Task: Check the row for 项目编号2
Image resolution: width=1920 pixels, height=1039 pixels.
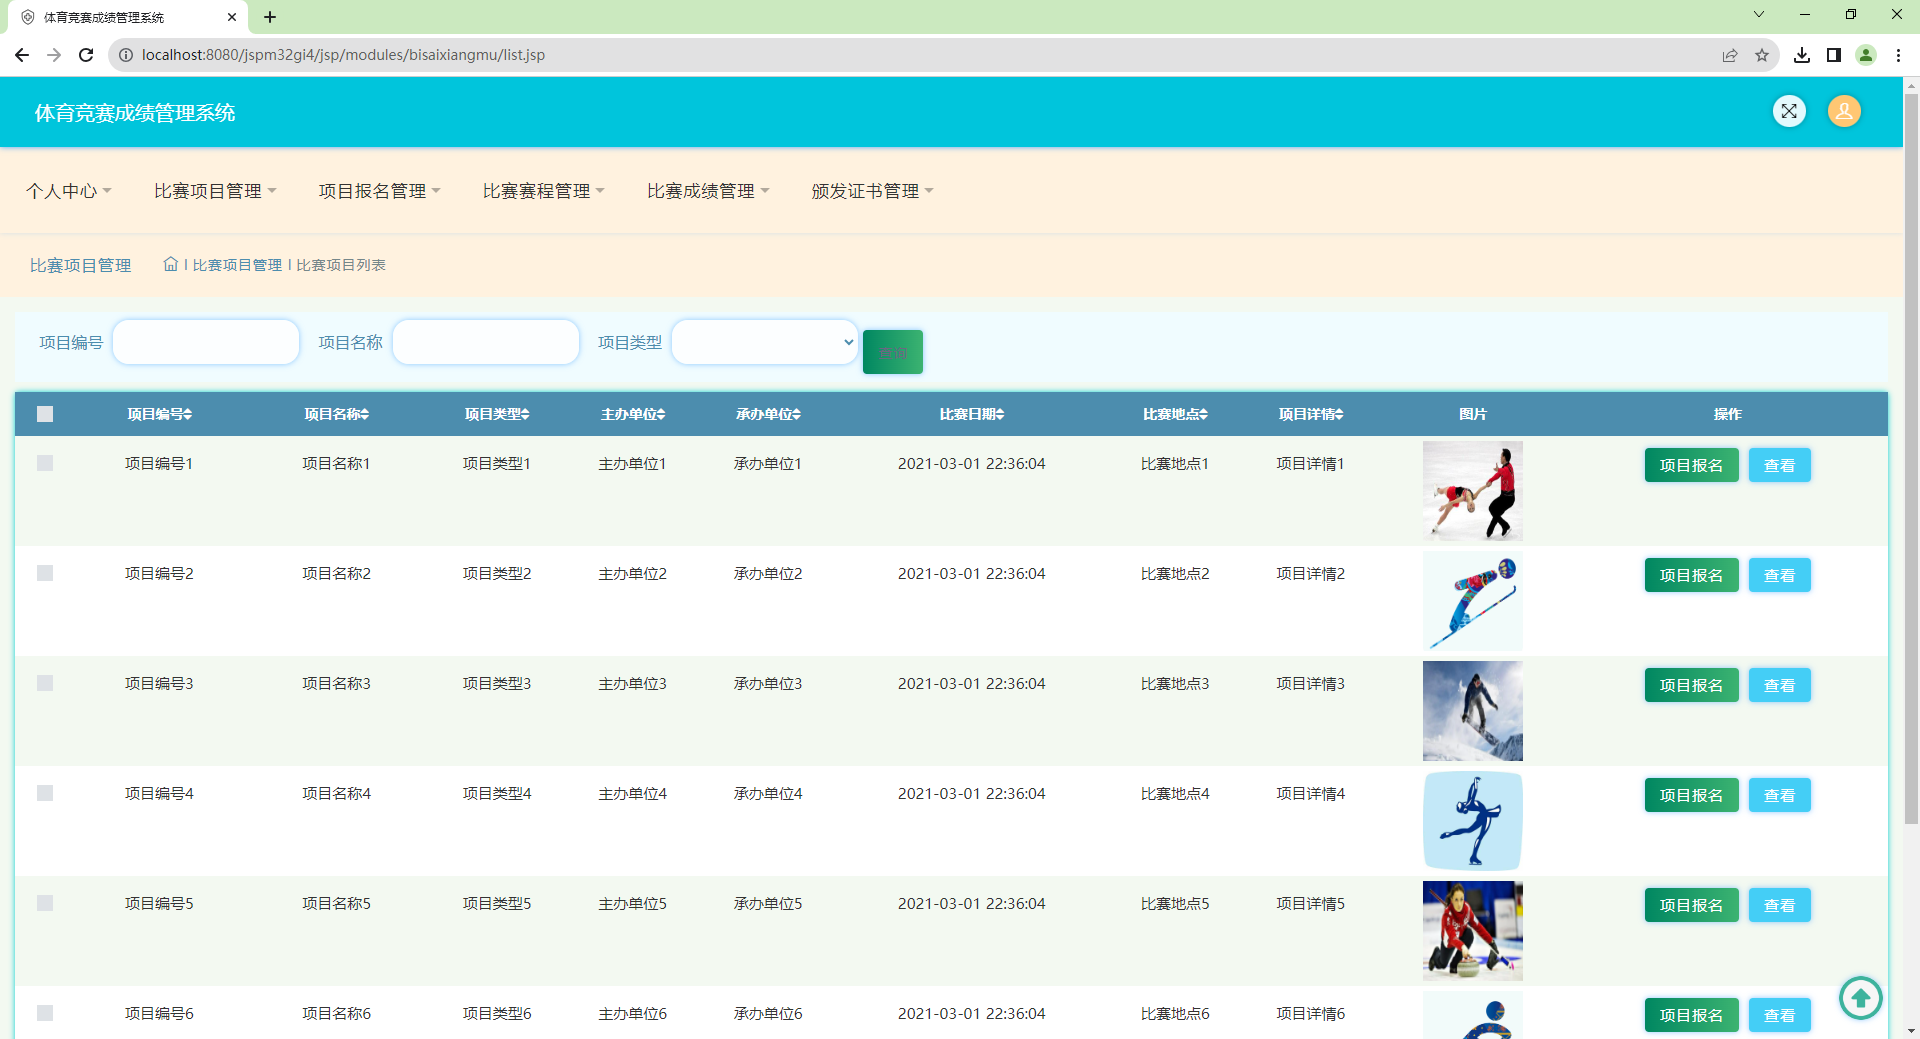Action: point(45,573)
